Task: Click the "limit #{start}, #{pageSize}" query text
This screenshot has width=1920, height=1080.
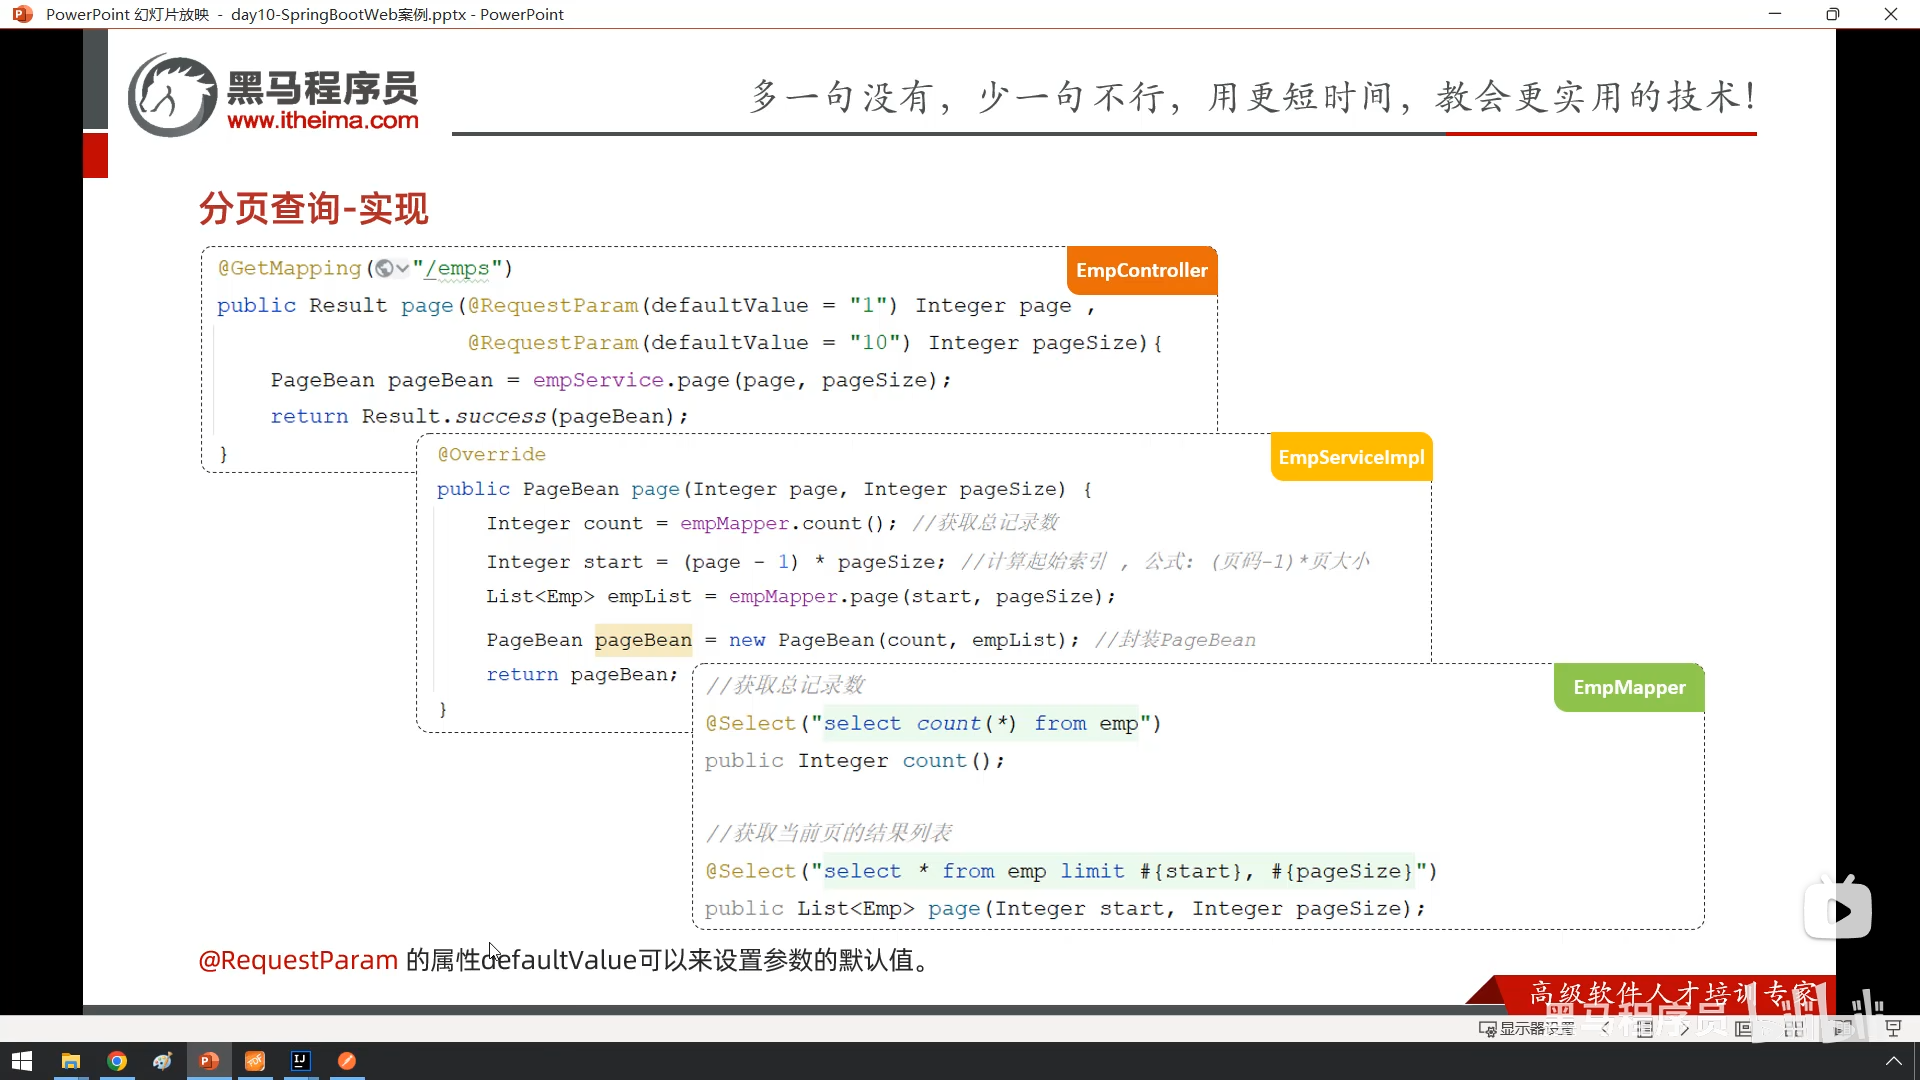Action: click(1238, 871)
